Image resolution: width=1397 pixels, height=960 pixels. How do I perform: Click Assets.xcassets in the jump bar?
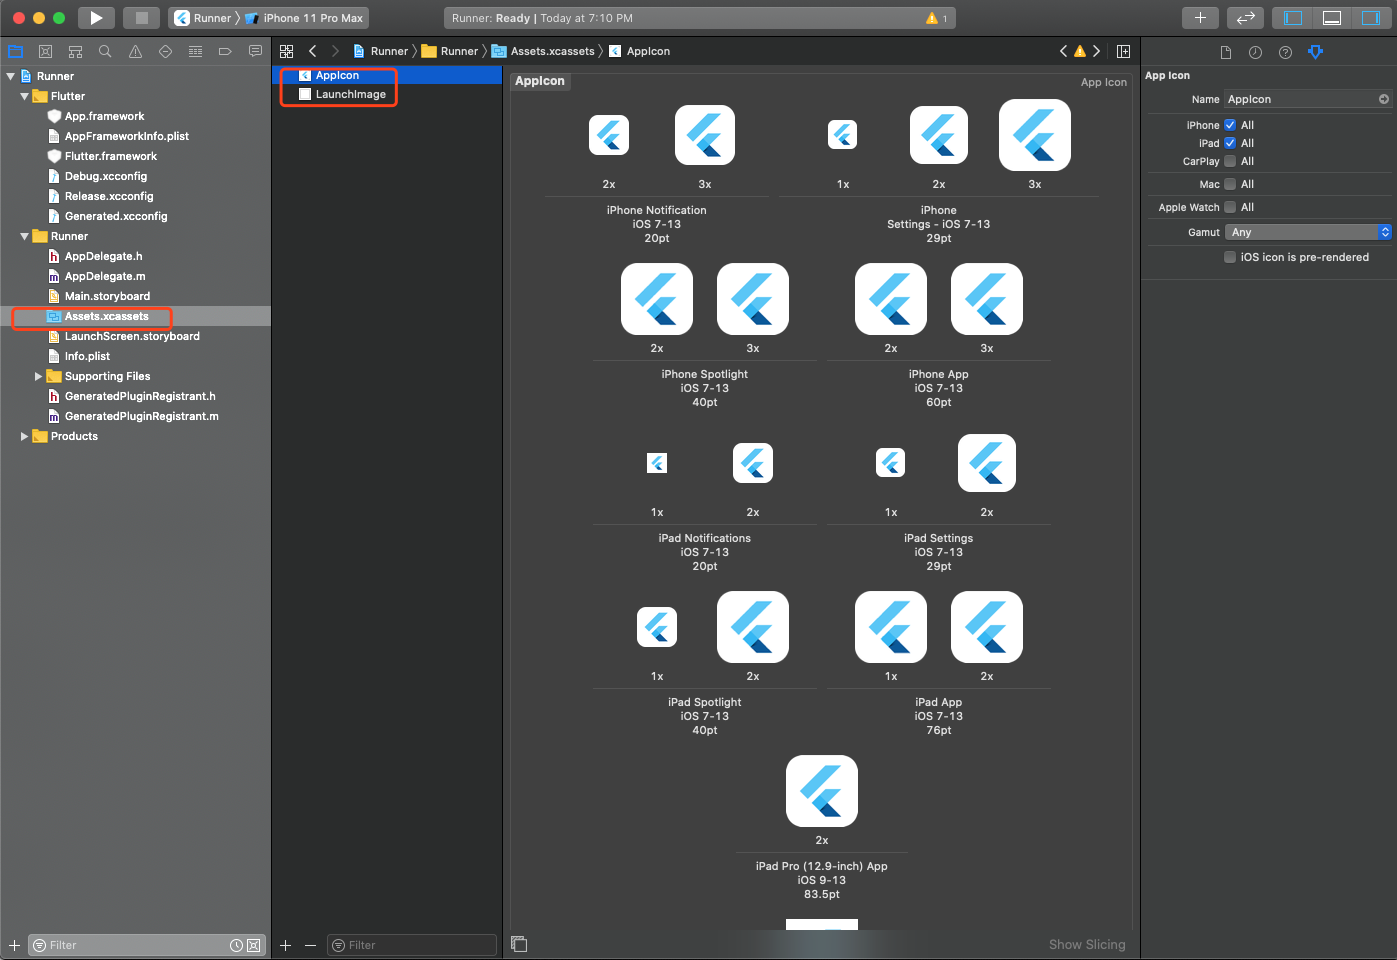coord(543,51)
